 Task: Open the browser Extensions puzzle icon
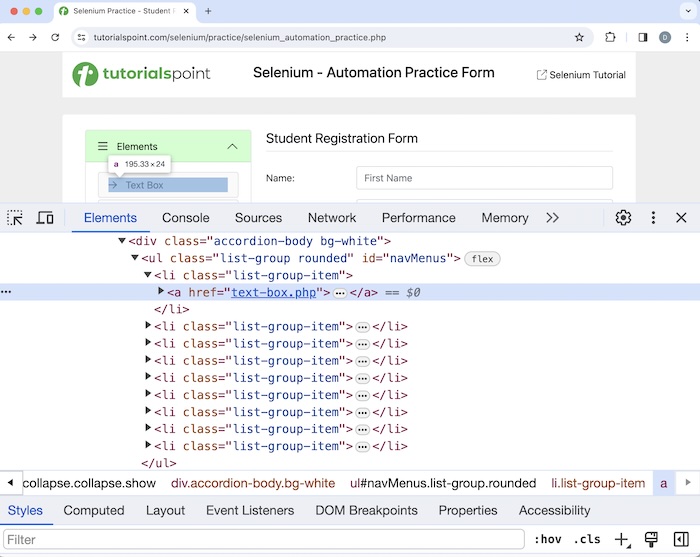tap(610, 37)
